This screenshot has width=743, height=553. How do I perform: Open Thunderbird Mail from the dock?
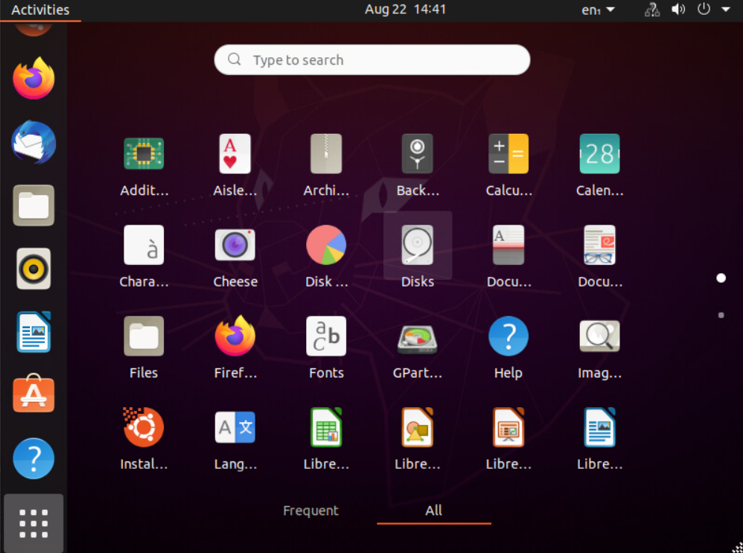pos(33,142)
